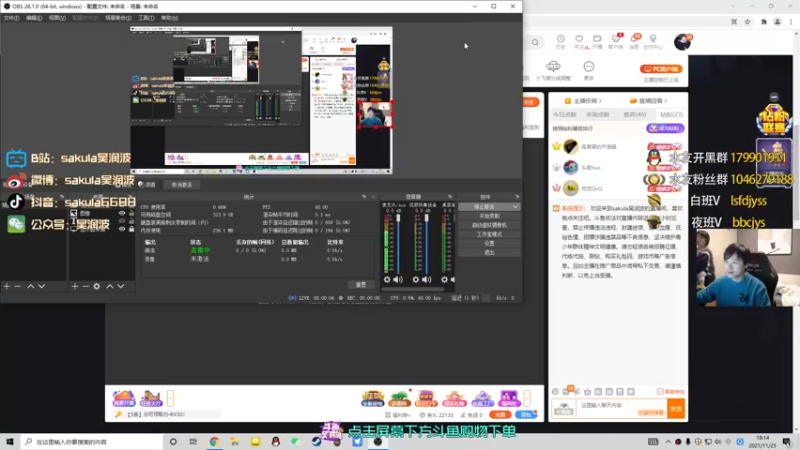The image size is (800, 450).
Task: Collapse the diamond fan league widget
Action: (x=774, y=97)
